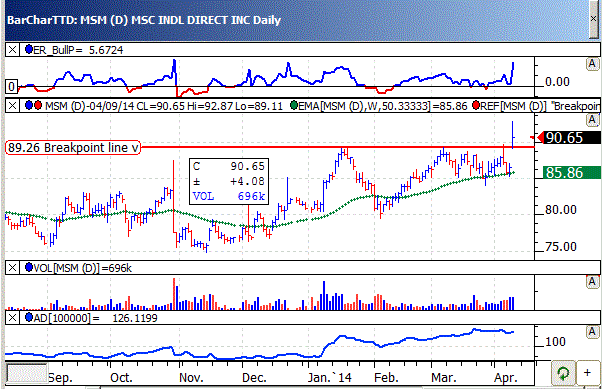602x389 pixels.
Task: Click the AD[100000]= 126.1199 label
Action: 96,318
